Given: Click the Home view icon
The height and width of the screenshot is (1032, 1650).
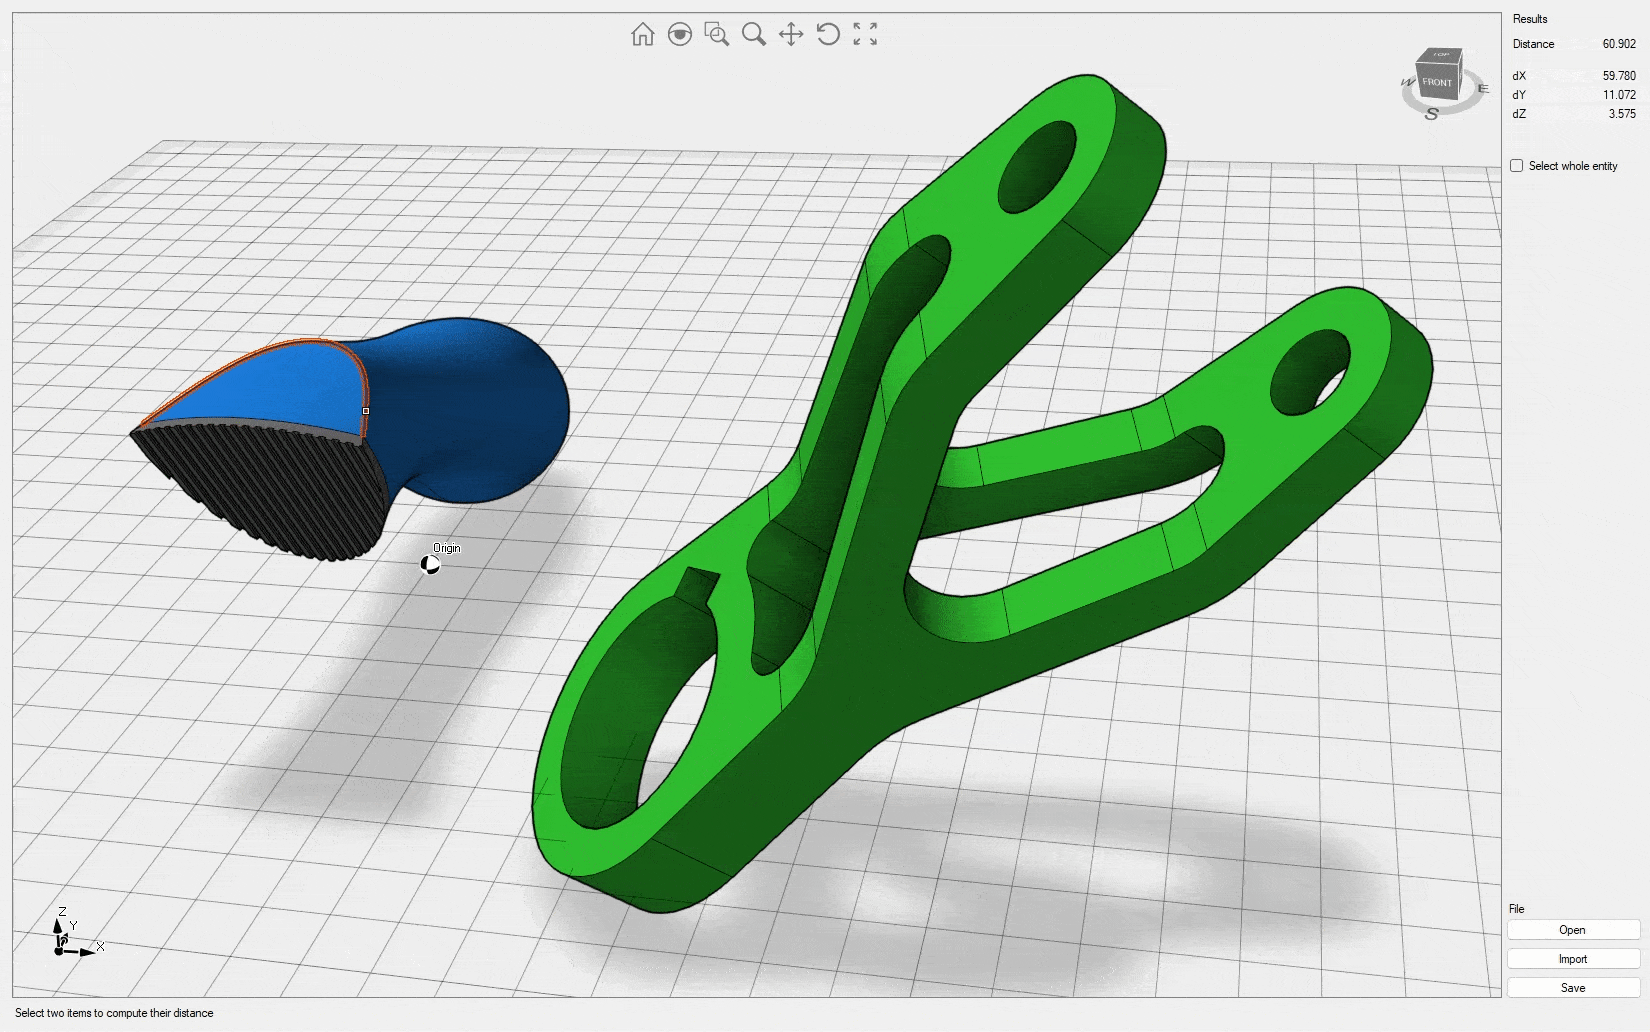Looking at the screenshot, I should [642, 35].
